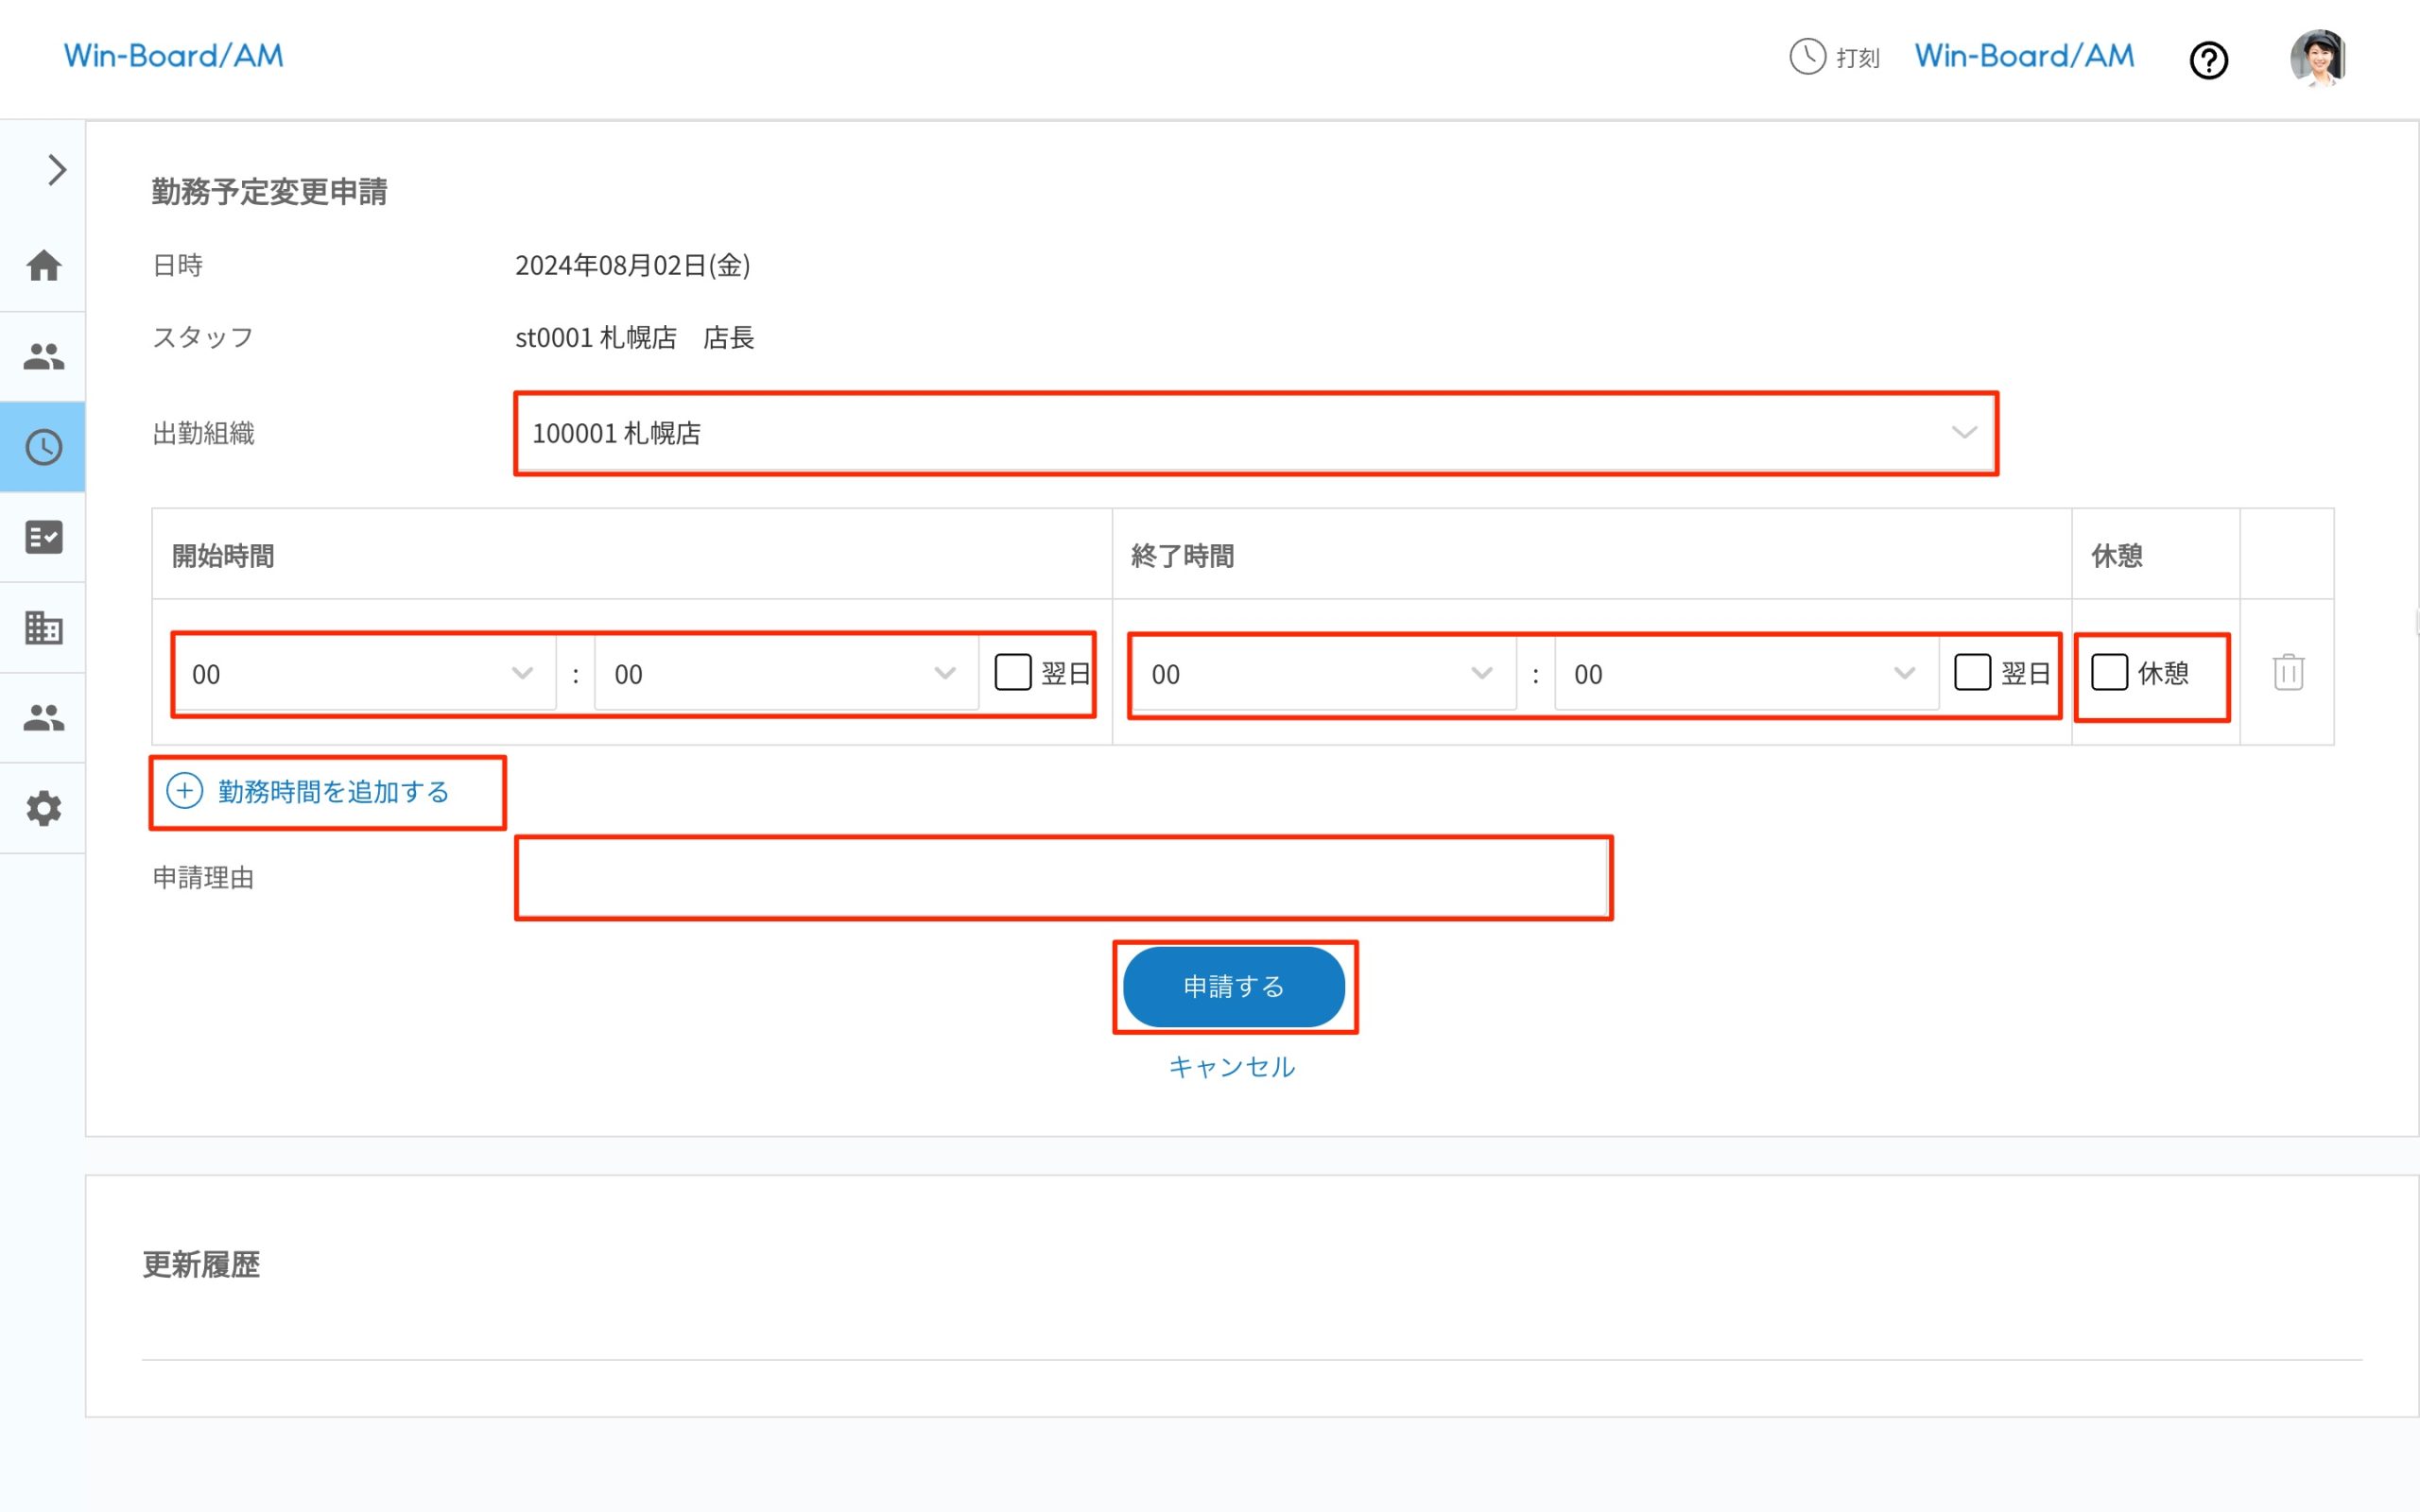Open 出勤組織 dropdown showing 100001 札幌店

[1255, 433]
